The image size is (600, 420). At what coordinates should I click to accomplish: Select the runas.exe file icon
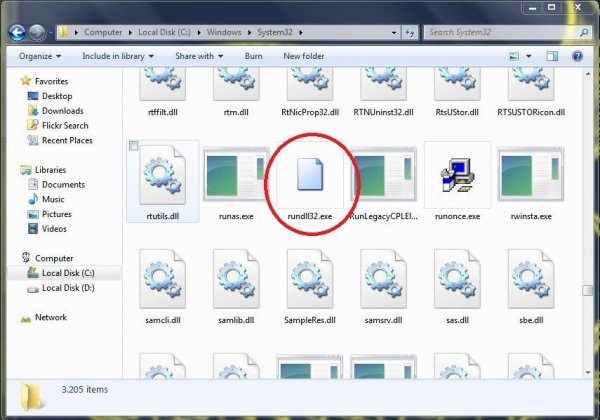coord(236,174)
